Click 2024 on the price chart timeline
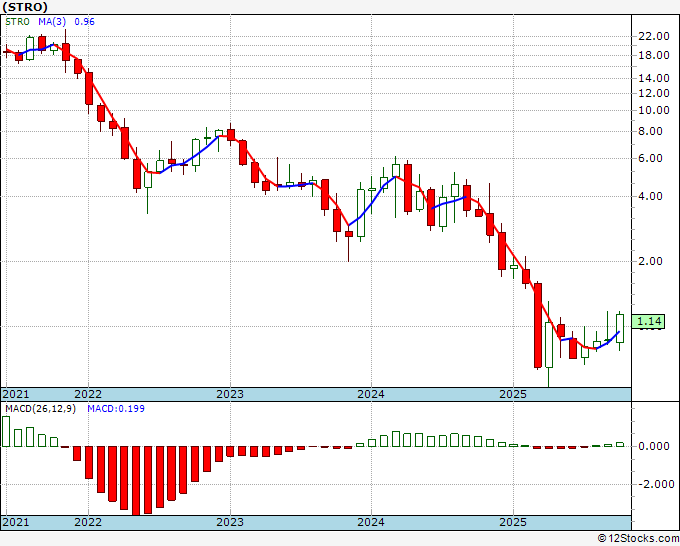 pos(371,394)
